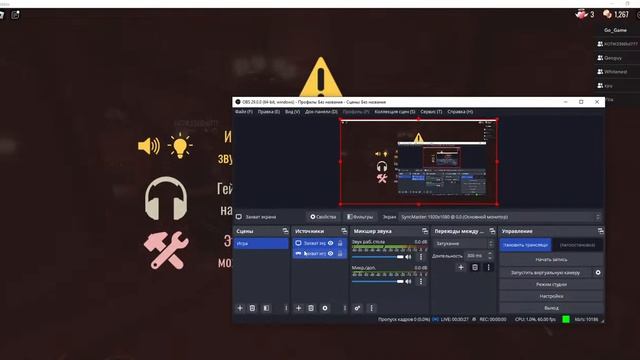Remove the selected source with the trash icon in Источники
Image resolution: width=640 pixels, height=360 pixels.
point(311,308)
